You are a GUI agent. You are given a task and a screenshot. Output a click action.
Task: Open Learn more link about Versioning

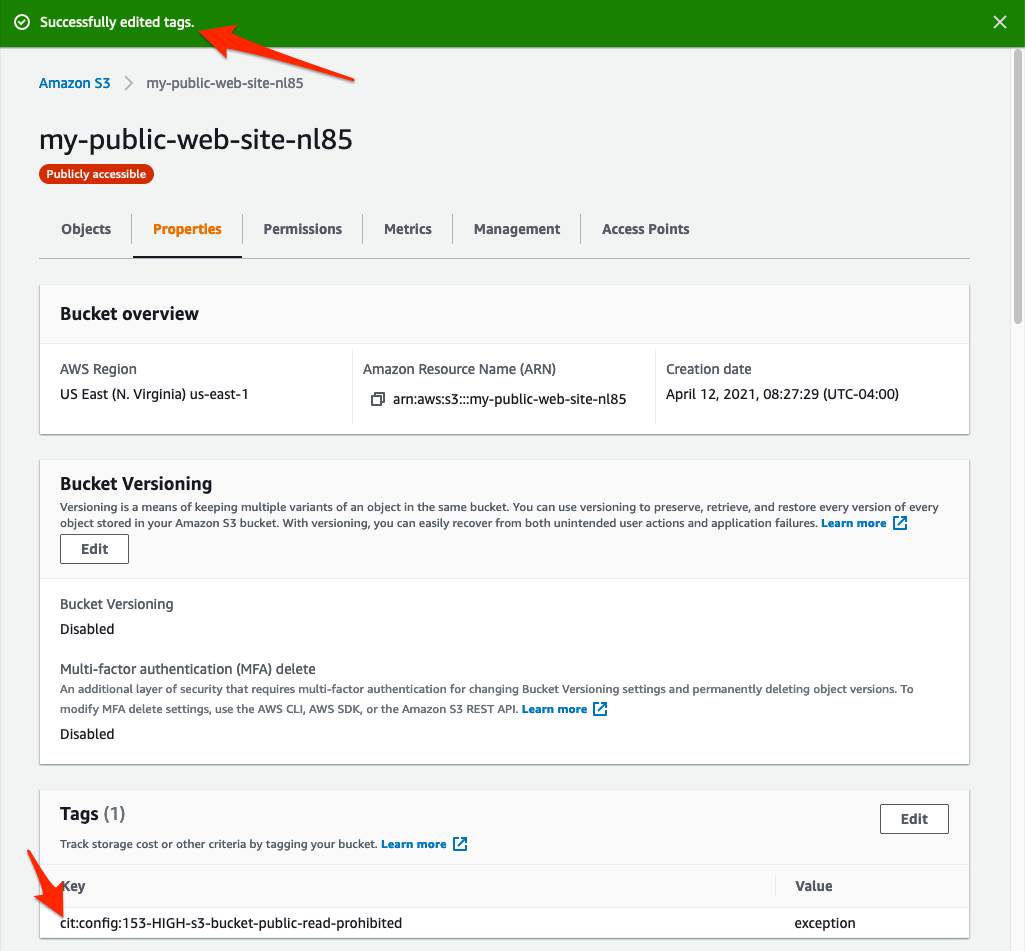pyautogui.click(x=854, y=523)
